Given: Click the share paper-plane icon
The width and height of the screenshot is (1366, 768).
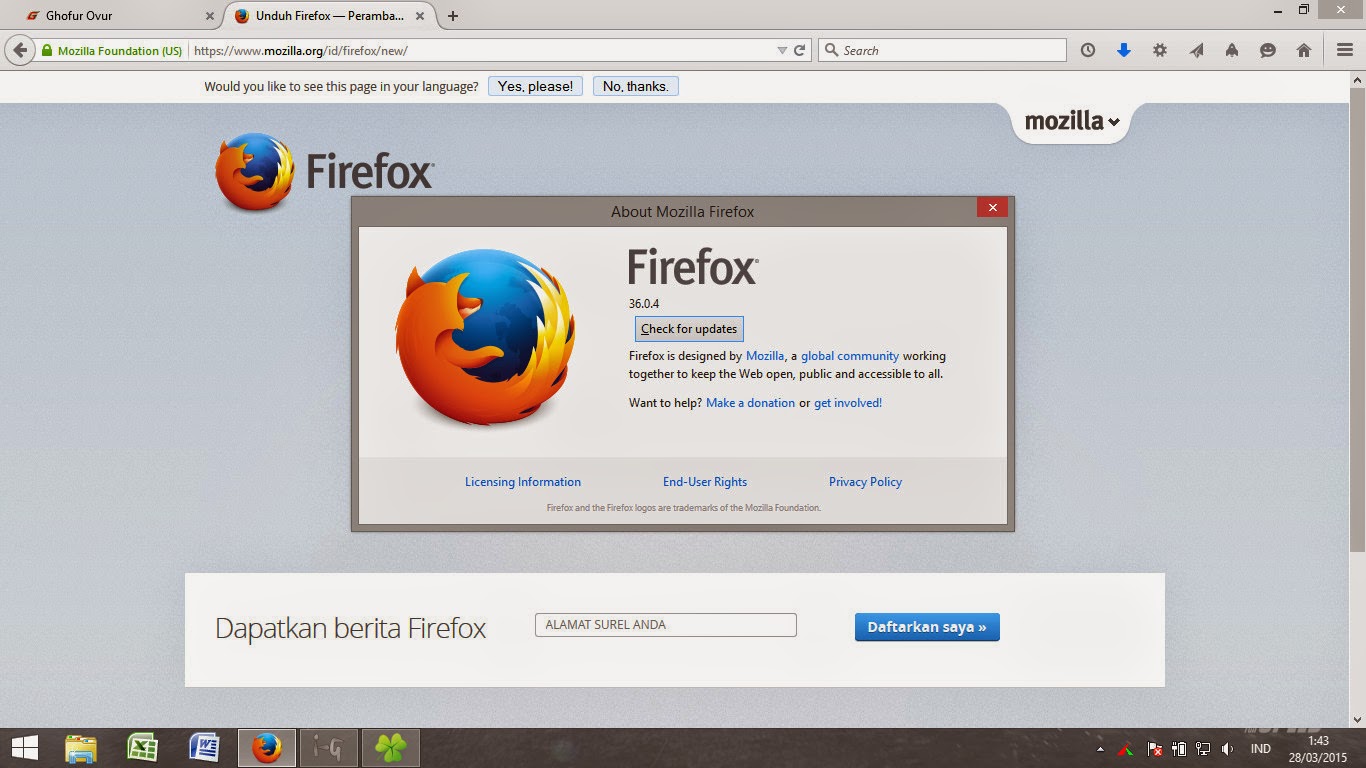Looking at the screenshot, I should point(1196,49).
